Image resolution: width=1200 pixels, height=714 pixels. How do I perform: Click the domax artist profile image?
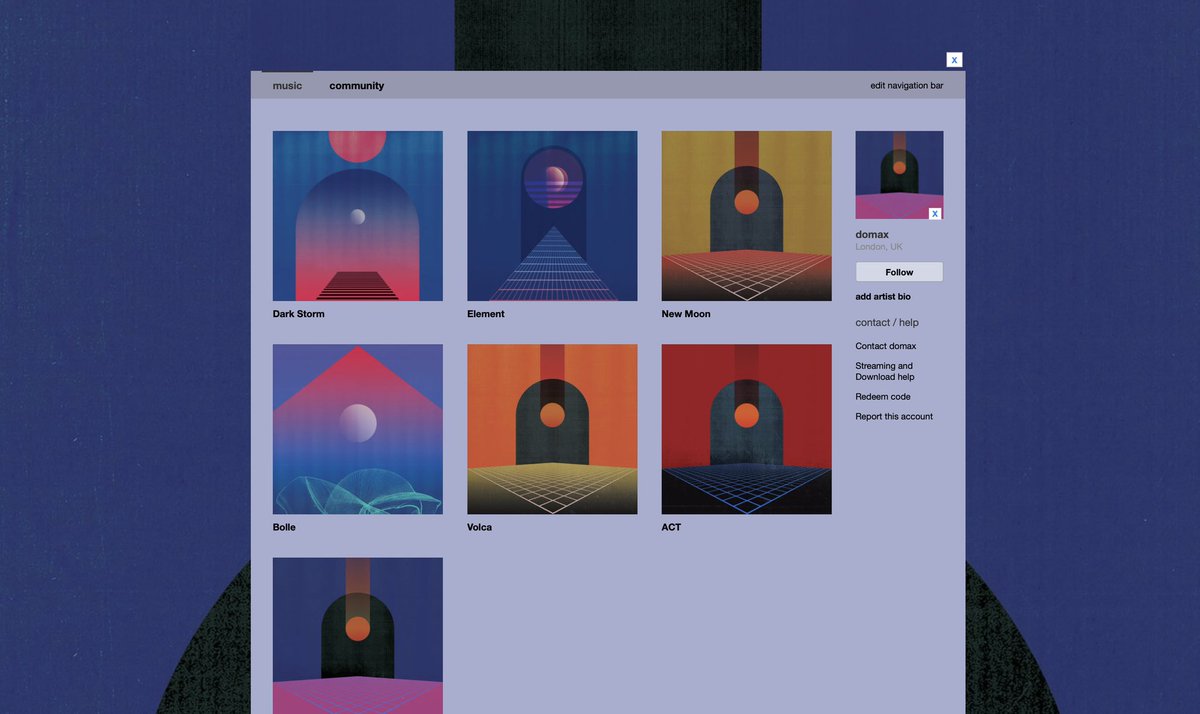(899, 175)
